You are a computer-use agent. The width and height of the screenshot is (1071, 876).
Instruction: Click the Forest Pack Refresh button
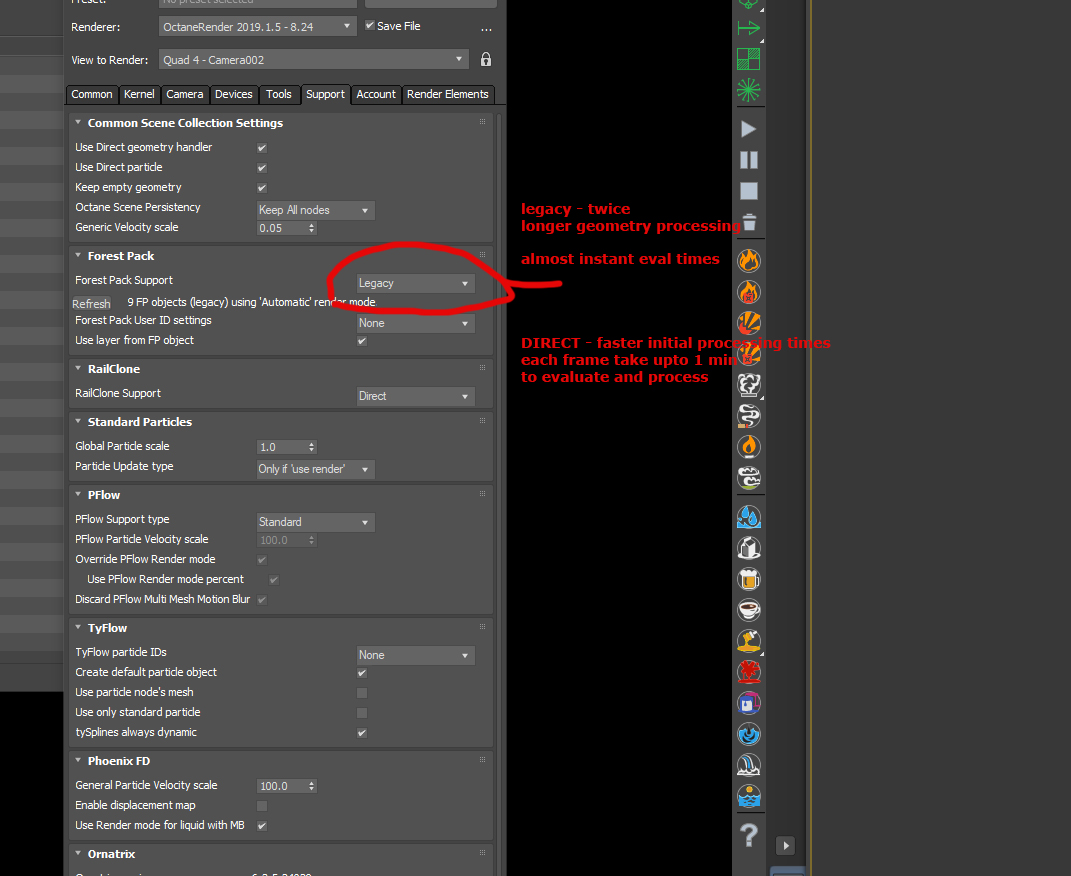pos(92,304)
